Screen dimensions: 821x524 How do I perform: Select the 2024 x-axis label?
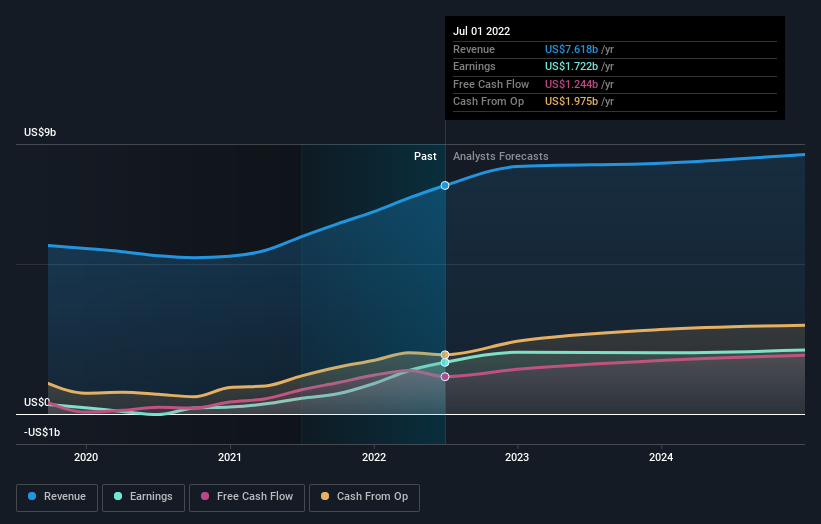(x=661, y=457)
